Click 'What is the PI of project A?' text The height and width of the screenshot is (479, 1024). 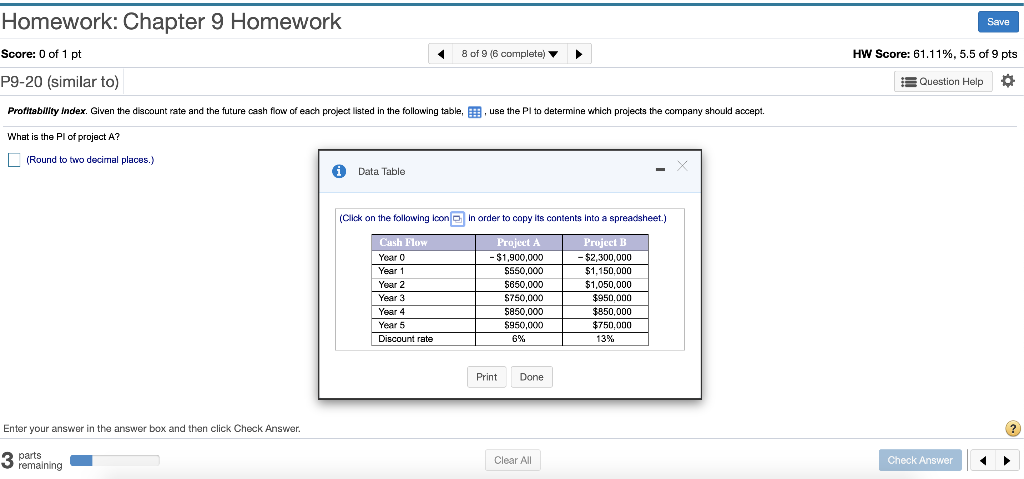63,137
